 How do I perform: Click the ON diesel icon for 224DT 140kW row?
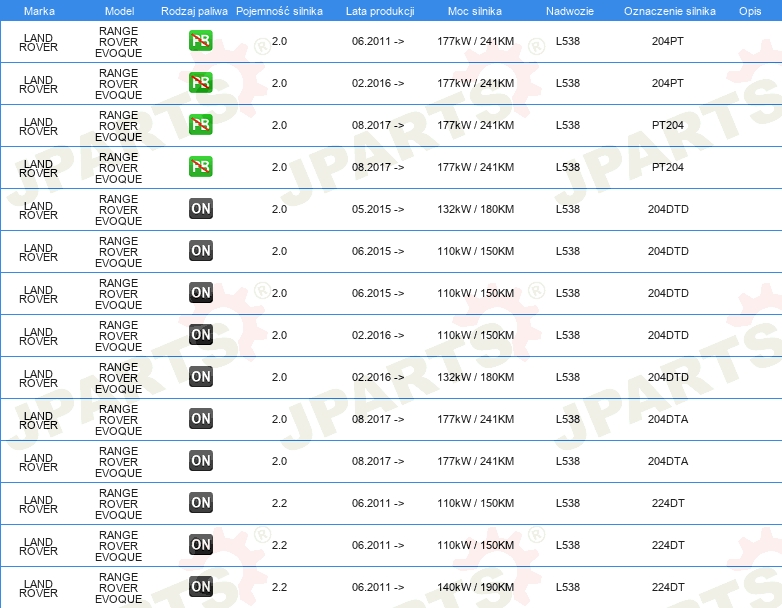coord(200,587)
